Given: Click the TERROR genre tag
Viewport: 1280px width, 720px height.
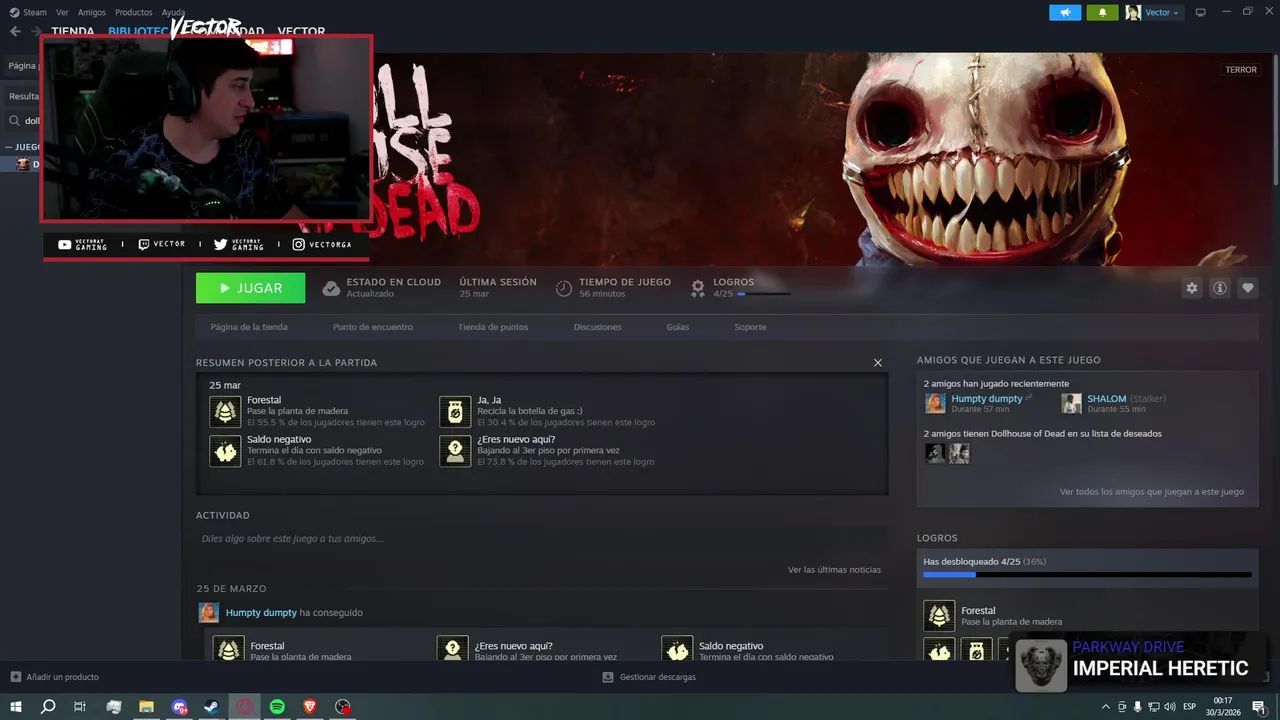Looking at the screenshot, I should tap(1241, 70).
